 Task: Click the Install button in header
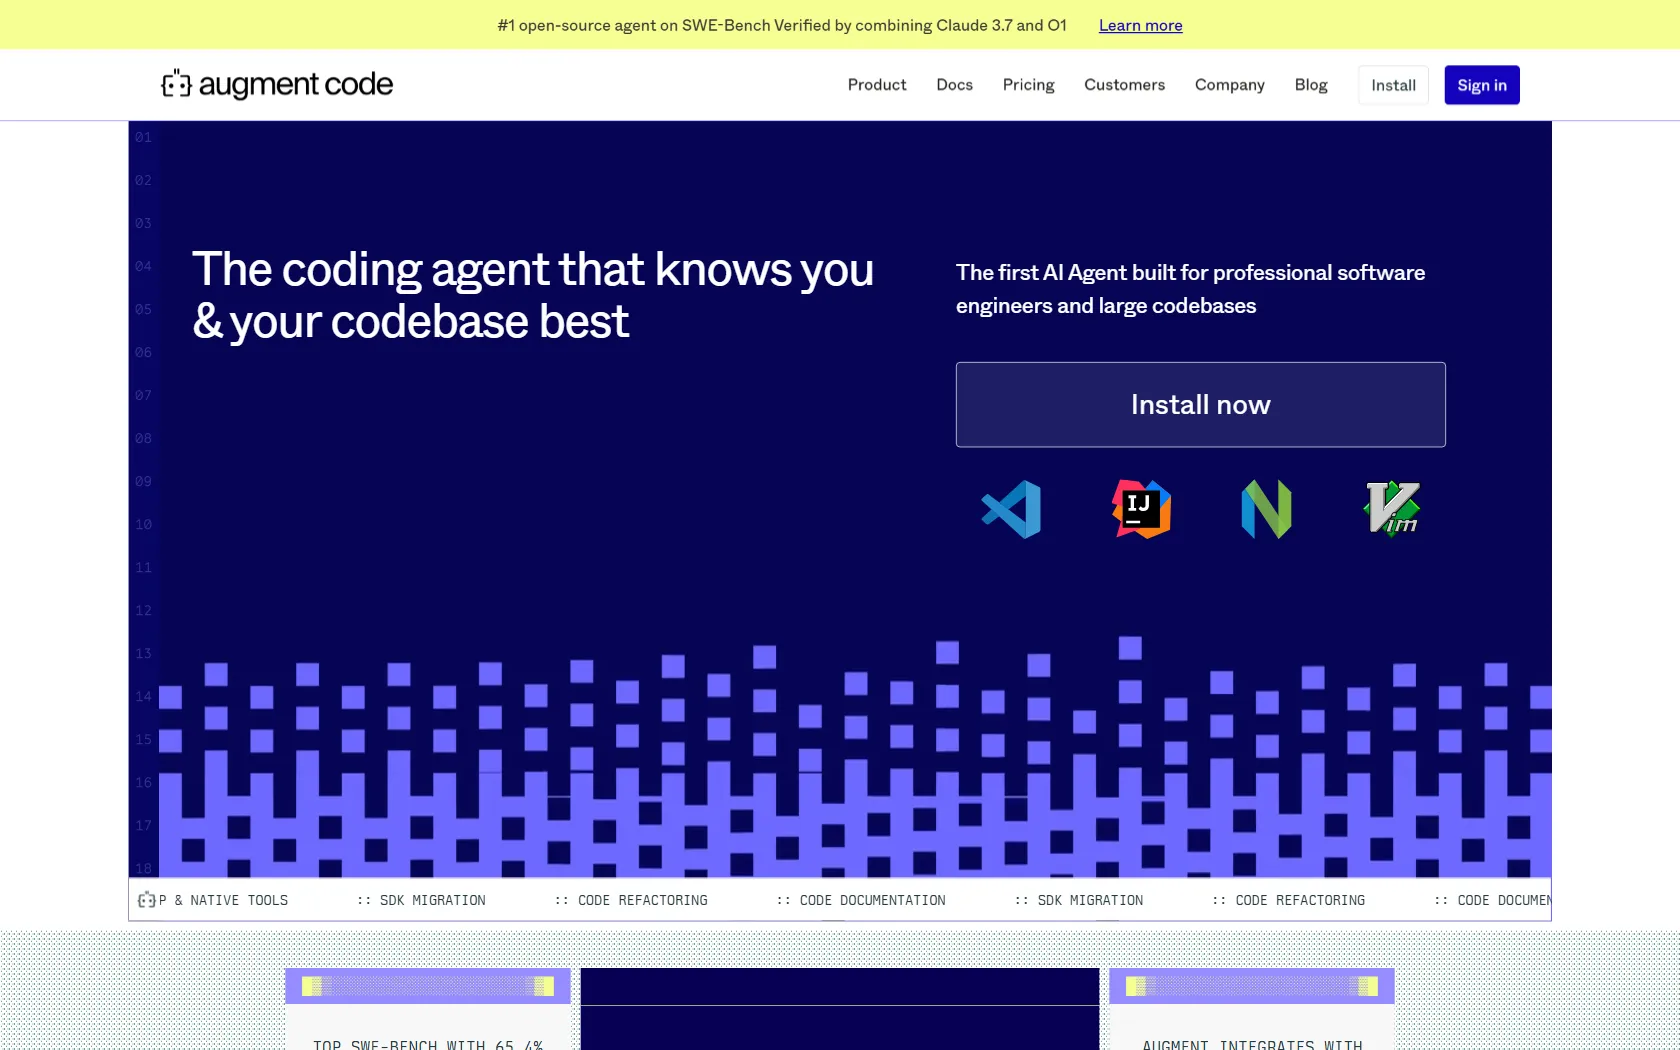click(1393, 85)
